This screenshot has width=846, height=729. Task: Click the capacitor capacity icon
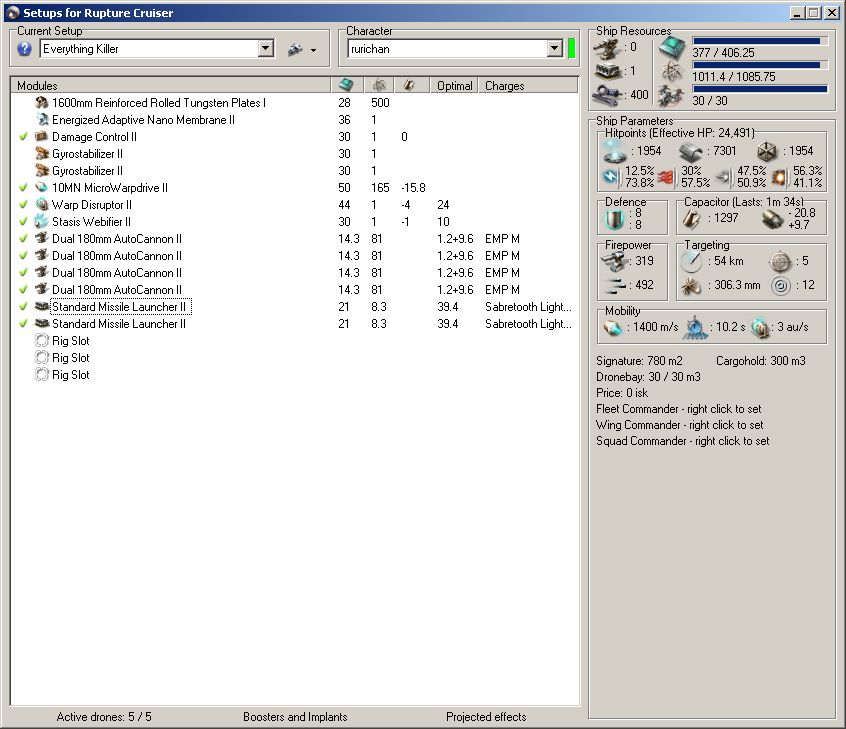pos(693,217)
